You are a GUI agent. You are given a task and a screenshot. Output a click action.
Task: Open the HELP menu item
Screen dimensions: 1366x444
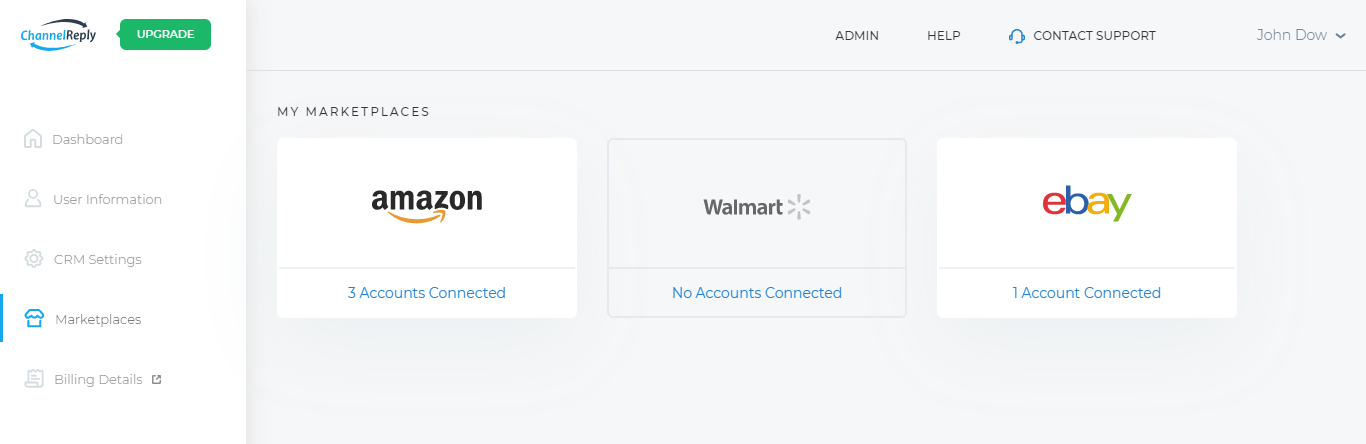944,36
